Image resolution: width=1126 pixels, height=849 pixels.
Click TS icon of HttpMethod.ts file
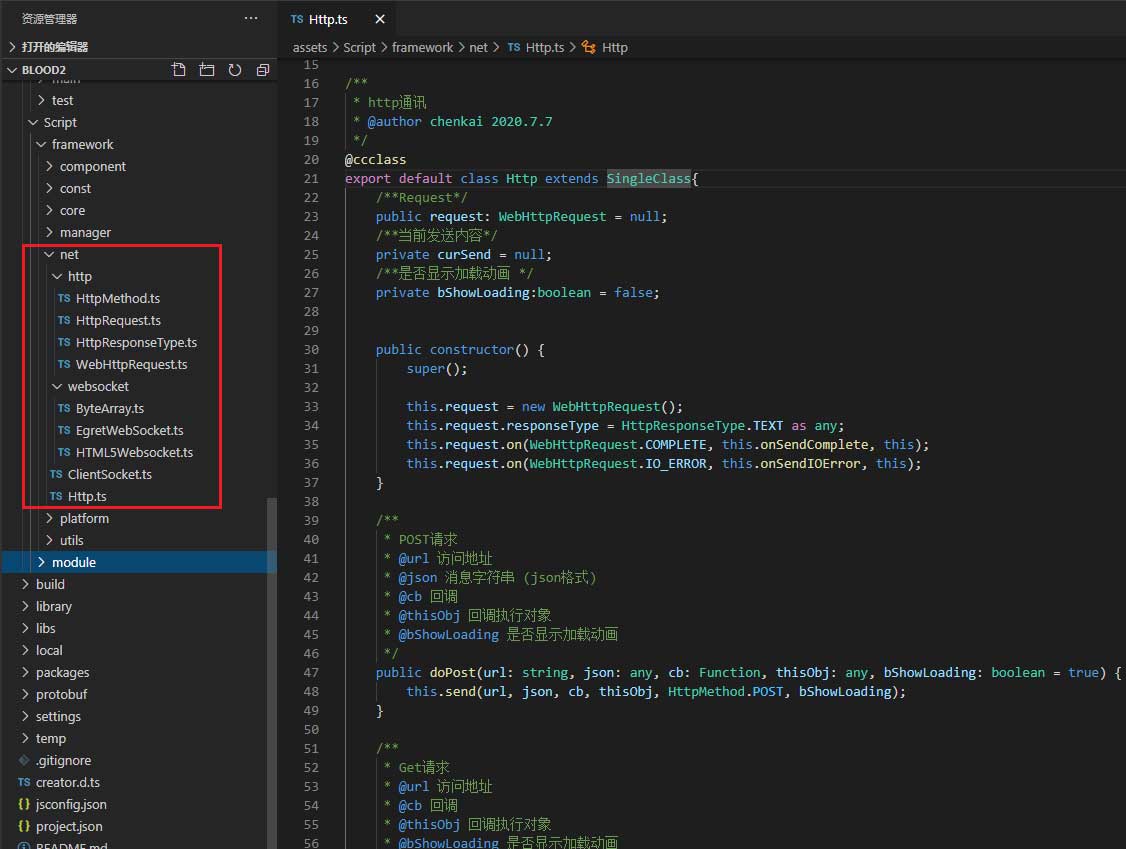(64, 298)
